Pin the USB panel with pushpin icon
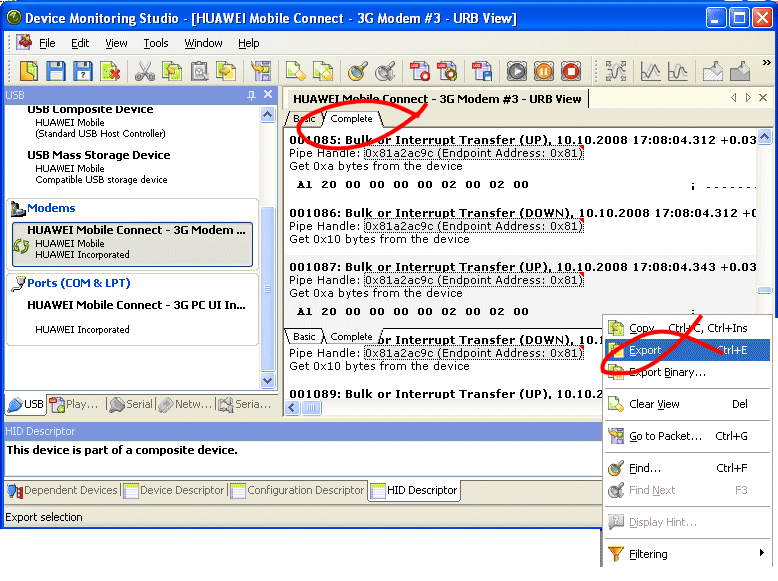 tap(252, 95)
